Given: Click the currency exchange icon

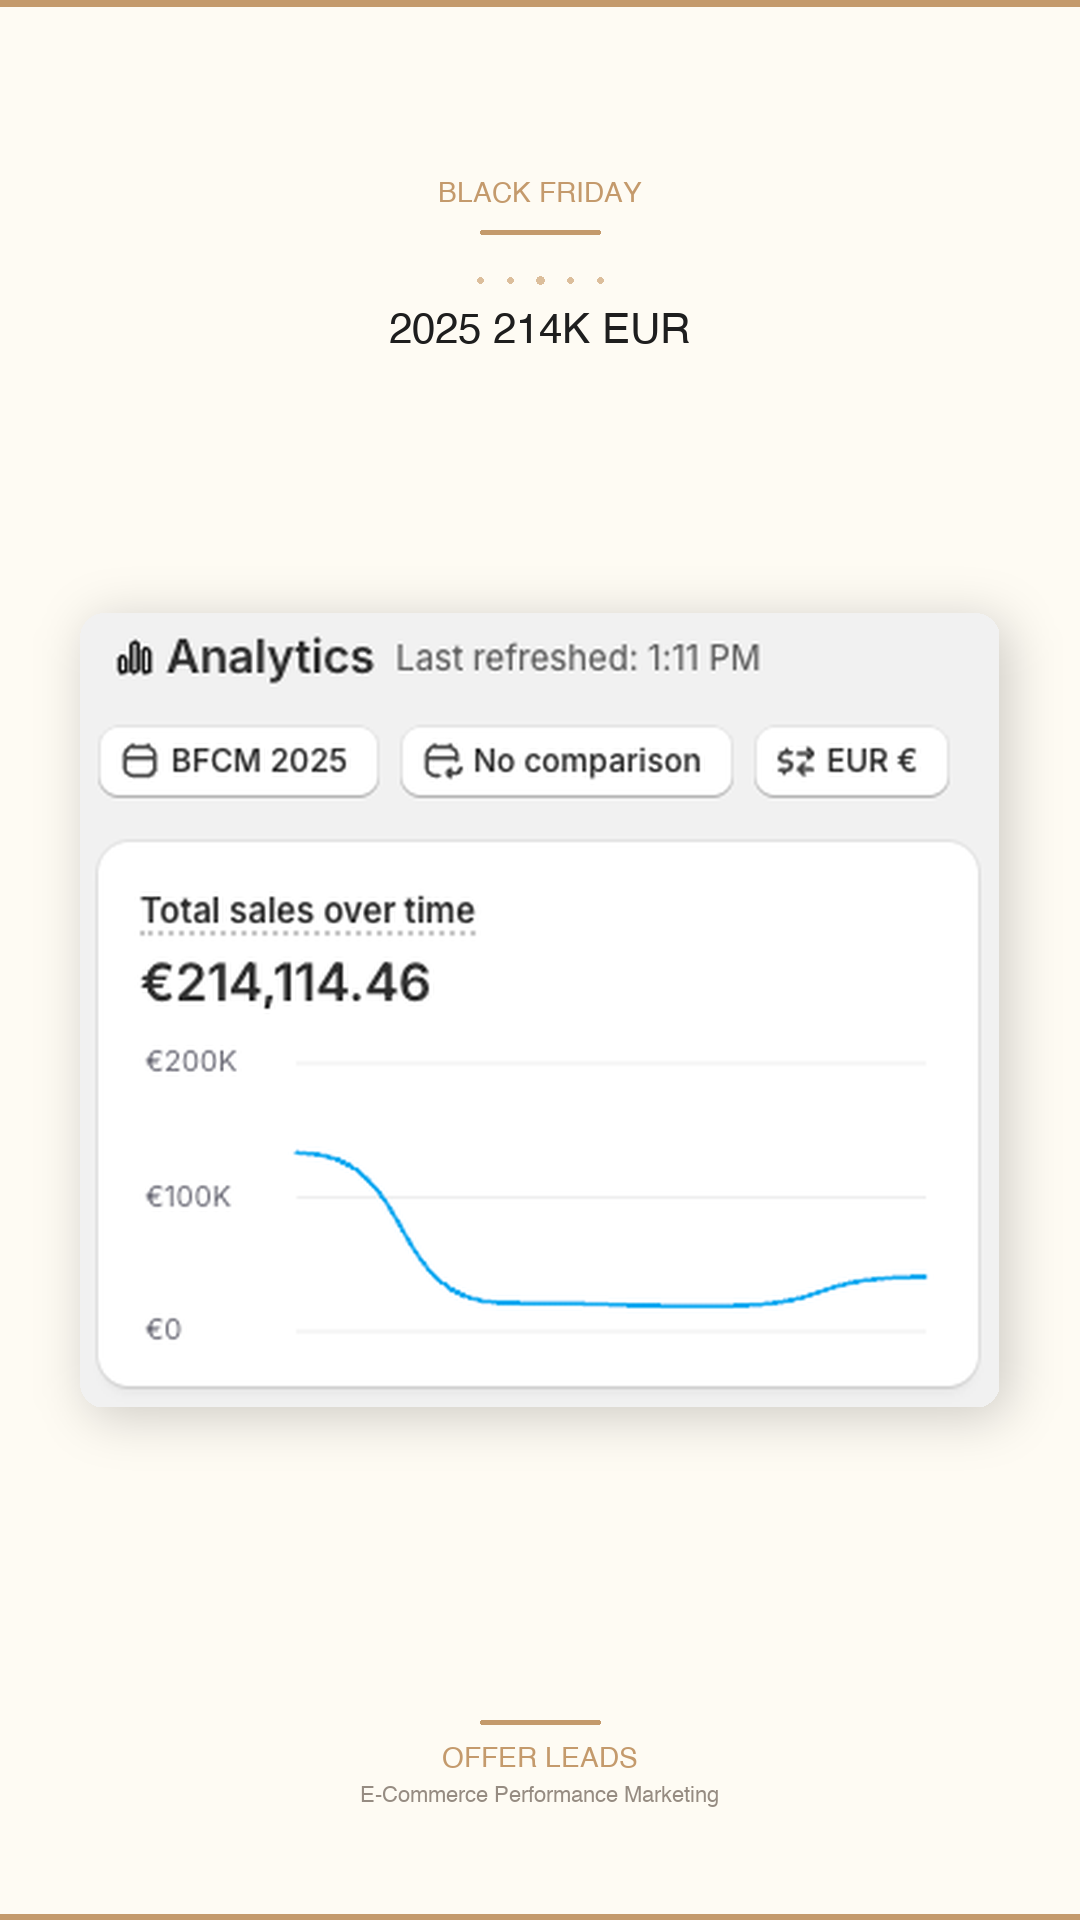Looking at the screenshot, I should click(796, 761).
